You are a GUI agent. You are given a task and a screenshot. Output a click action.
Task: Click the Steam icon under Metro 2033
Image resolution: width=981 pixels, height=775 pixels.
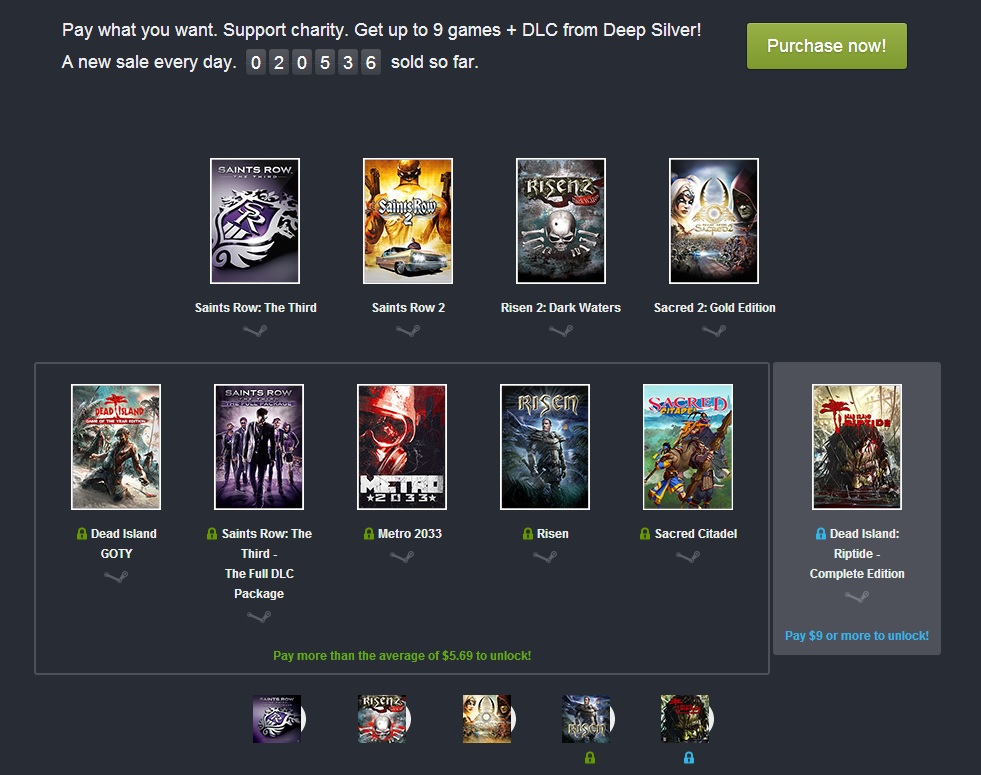coord(402,557)
